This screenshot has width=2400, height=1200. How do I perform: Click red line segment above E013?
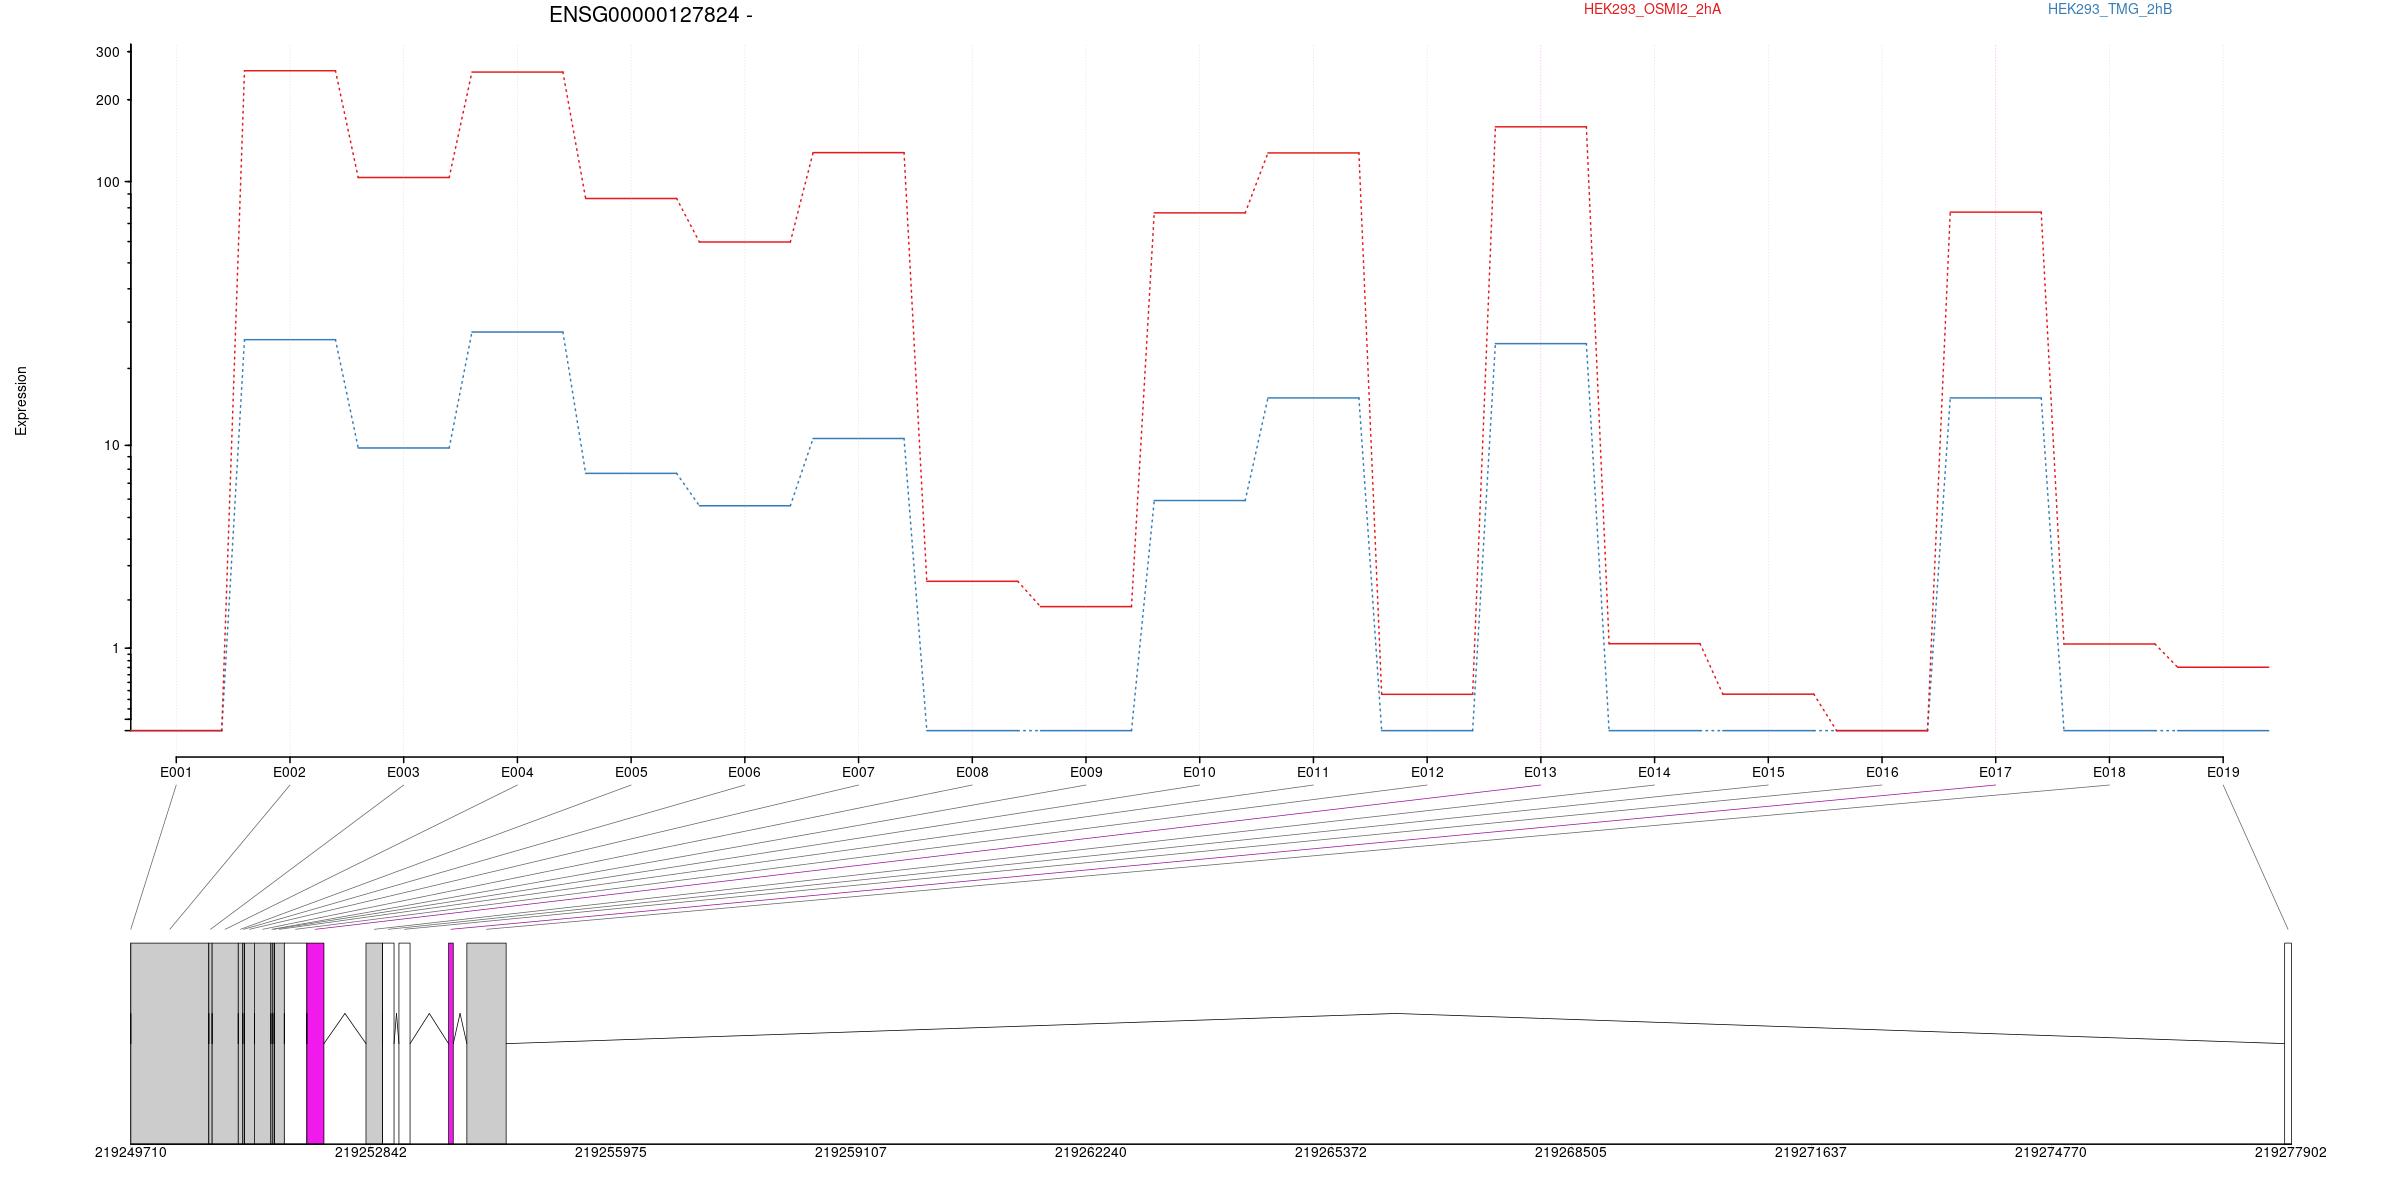pyautogui.click(x=1541, y=127)
